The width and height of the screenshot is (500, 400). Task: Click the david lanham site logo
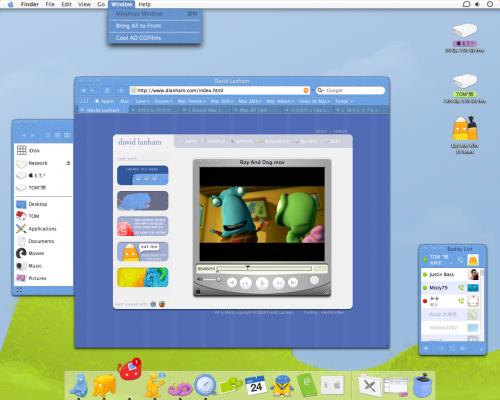140,142
